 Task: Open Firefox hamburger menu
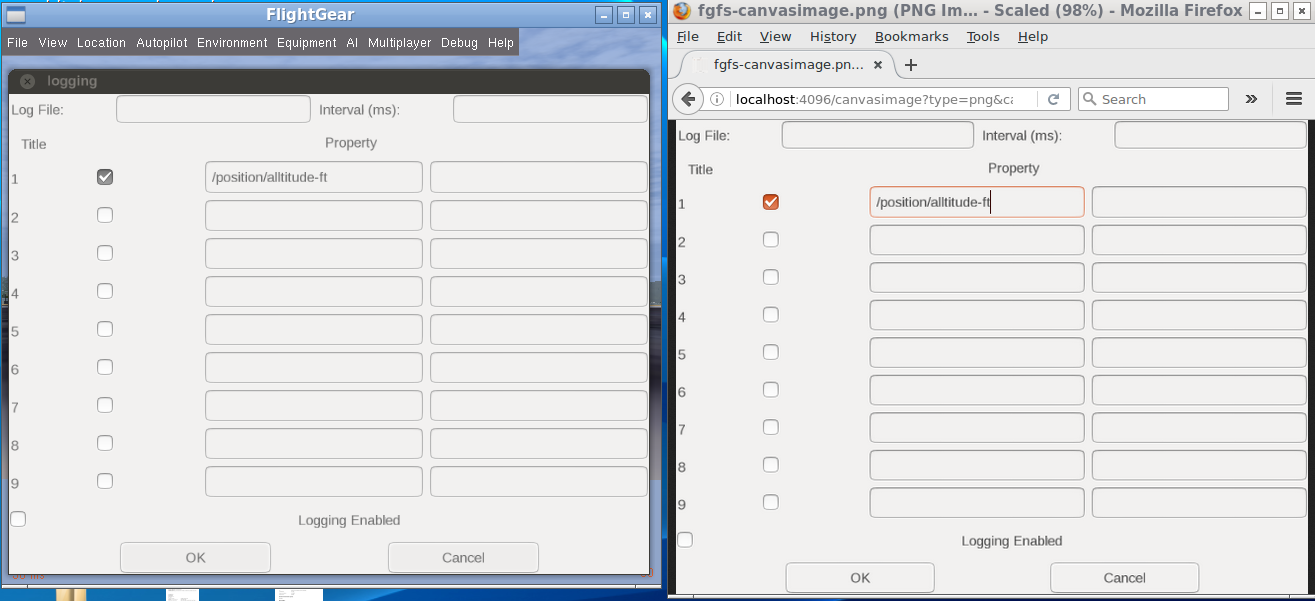pos(1293,99)
